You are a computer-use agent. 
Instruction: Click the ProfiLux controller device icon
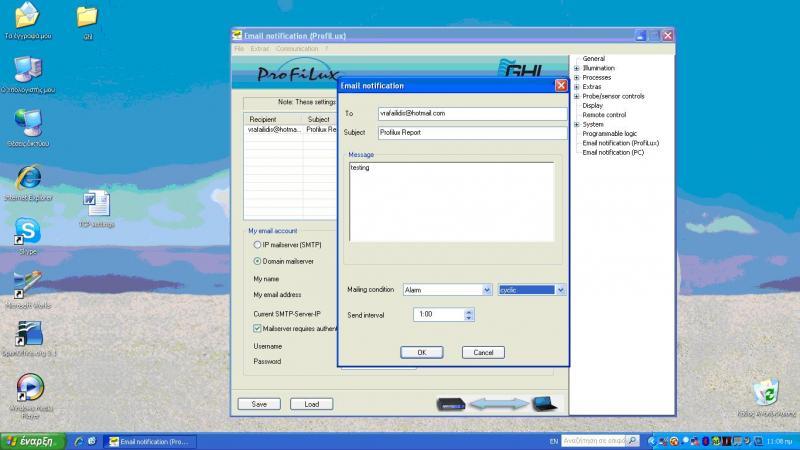[x=451, y=404]
